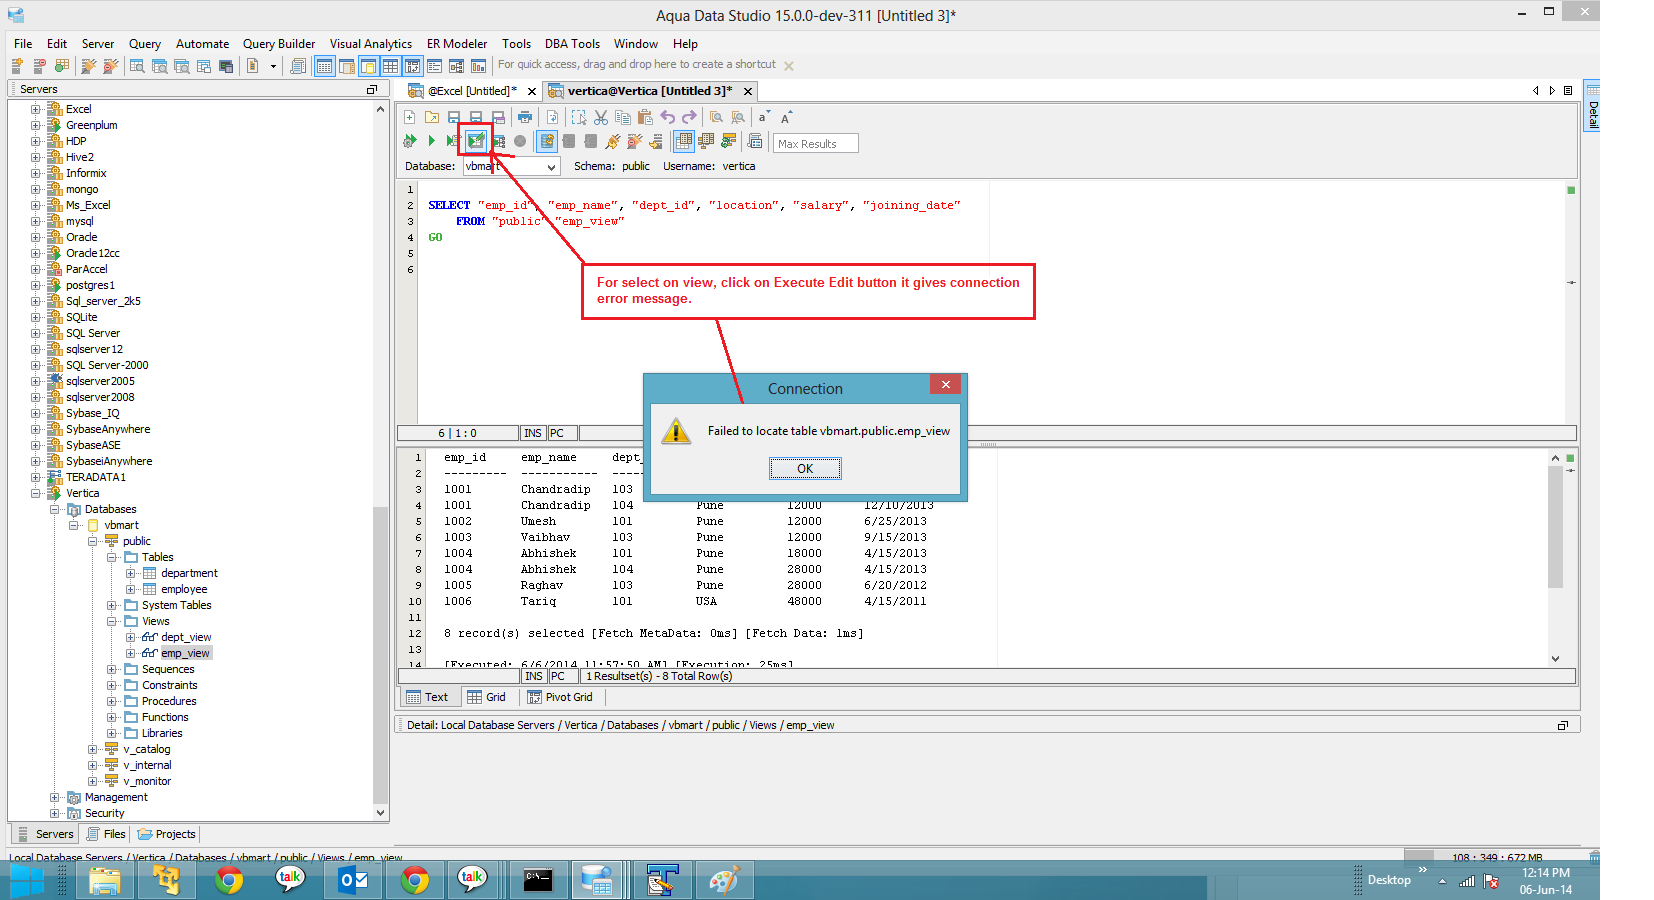1654x900 pixels.
Task: Select the emp_view tree item
Action: tap(185, 653)
